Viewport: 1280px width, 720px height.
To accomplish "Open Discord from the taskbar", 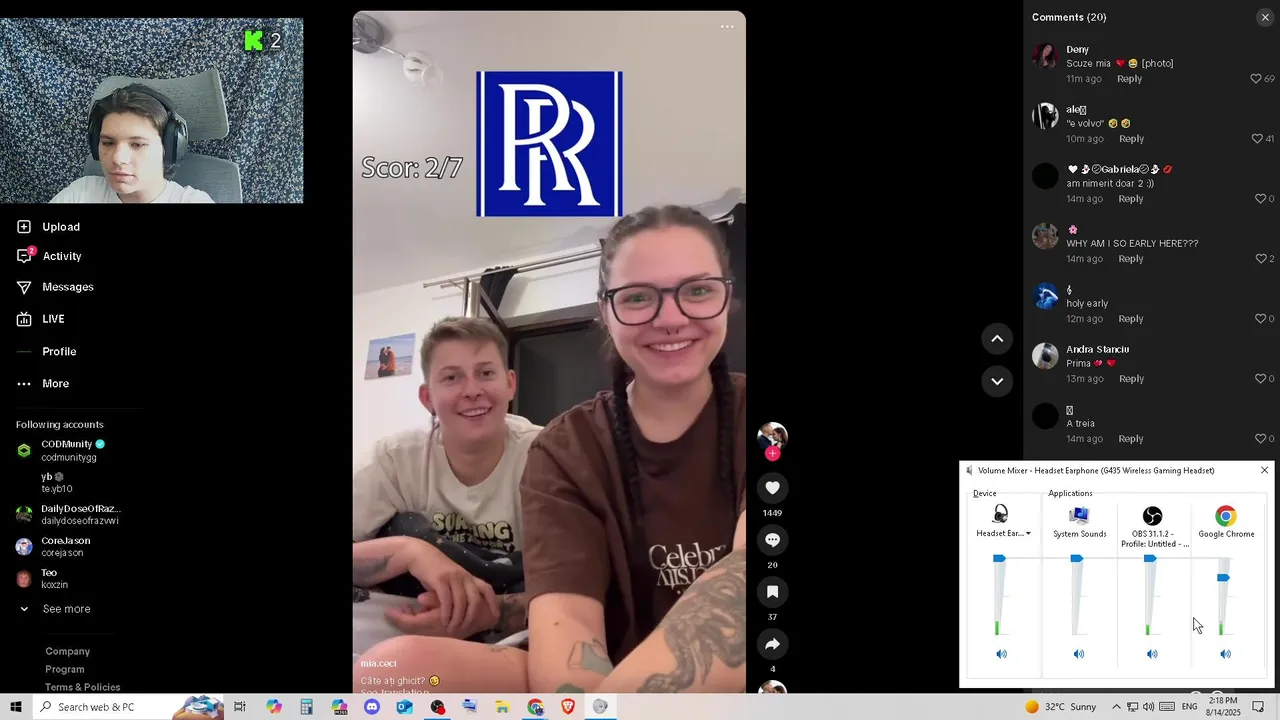I will pyautogui.click(x=372, y=707).
